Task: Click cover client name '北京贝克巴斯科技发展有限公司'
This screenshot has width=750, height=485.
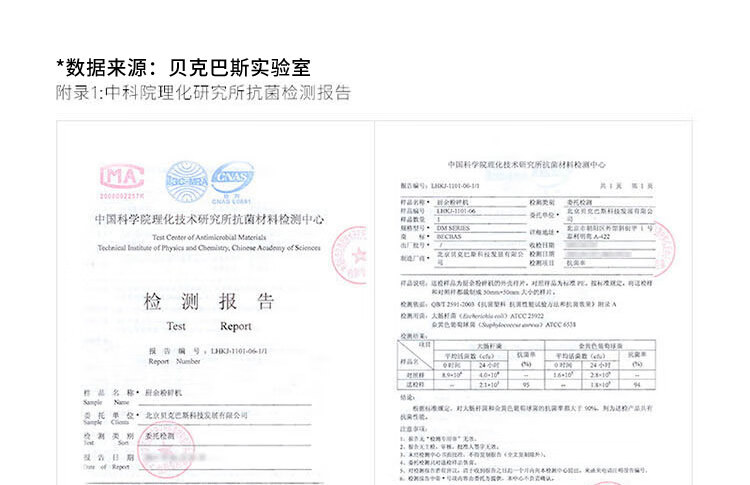Action: click(x=196, y=416)
